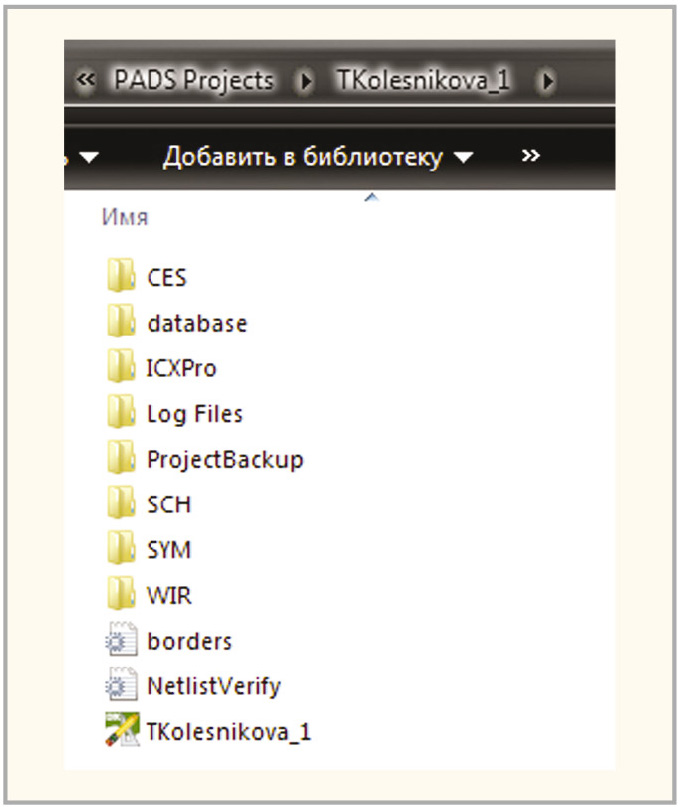Open the TKolesnikova_1 project file icon
Image resolution: width=680 pixels, height=807 pixels.
120,731
